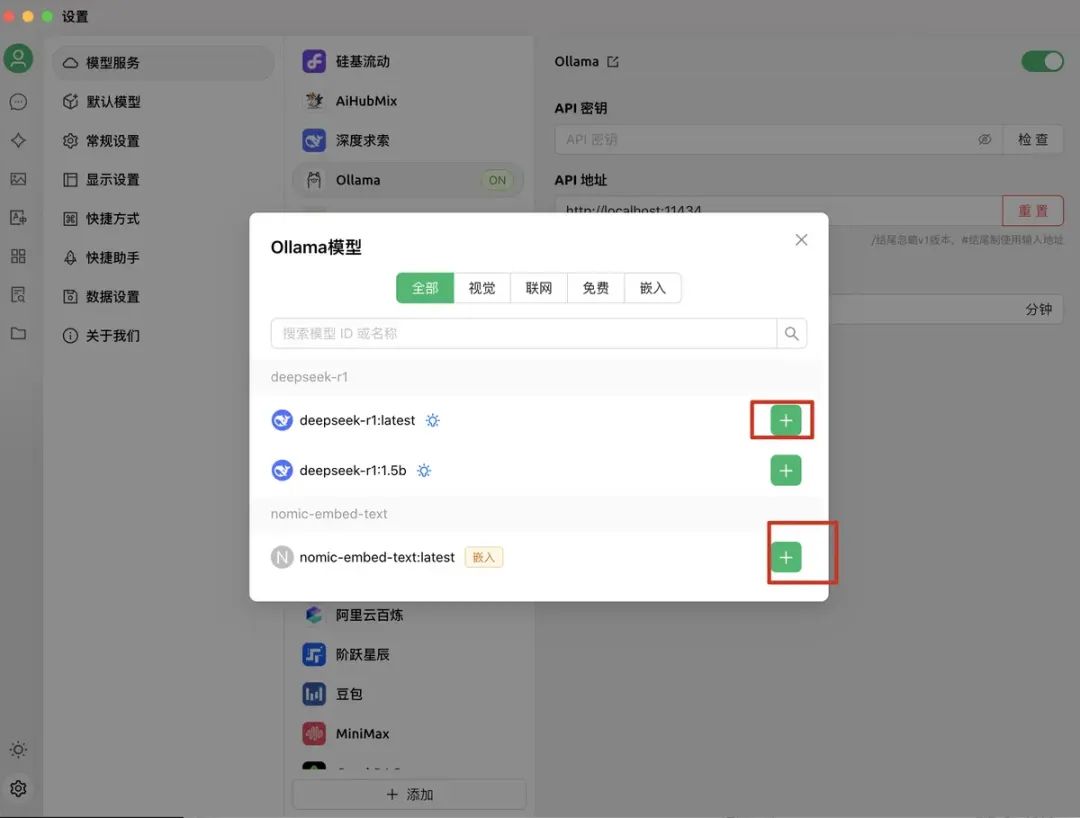Open the files folder sidebar icon
The image size is (1080, 818).
[x=19, y=333]
